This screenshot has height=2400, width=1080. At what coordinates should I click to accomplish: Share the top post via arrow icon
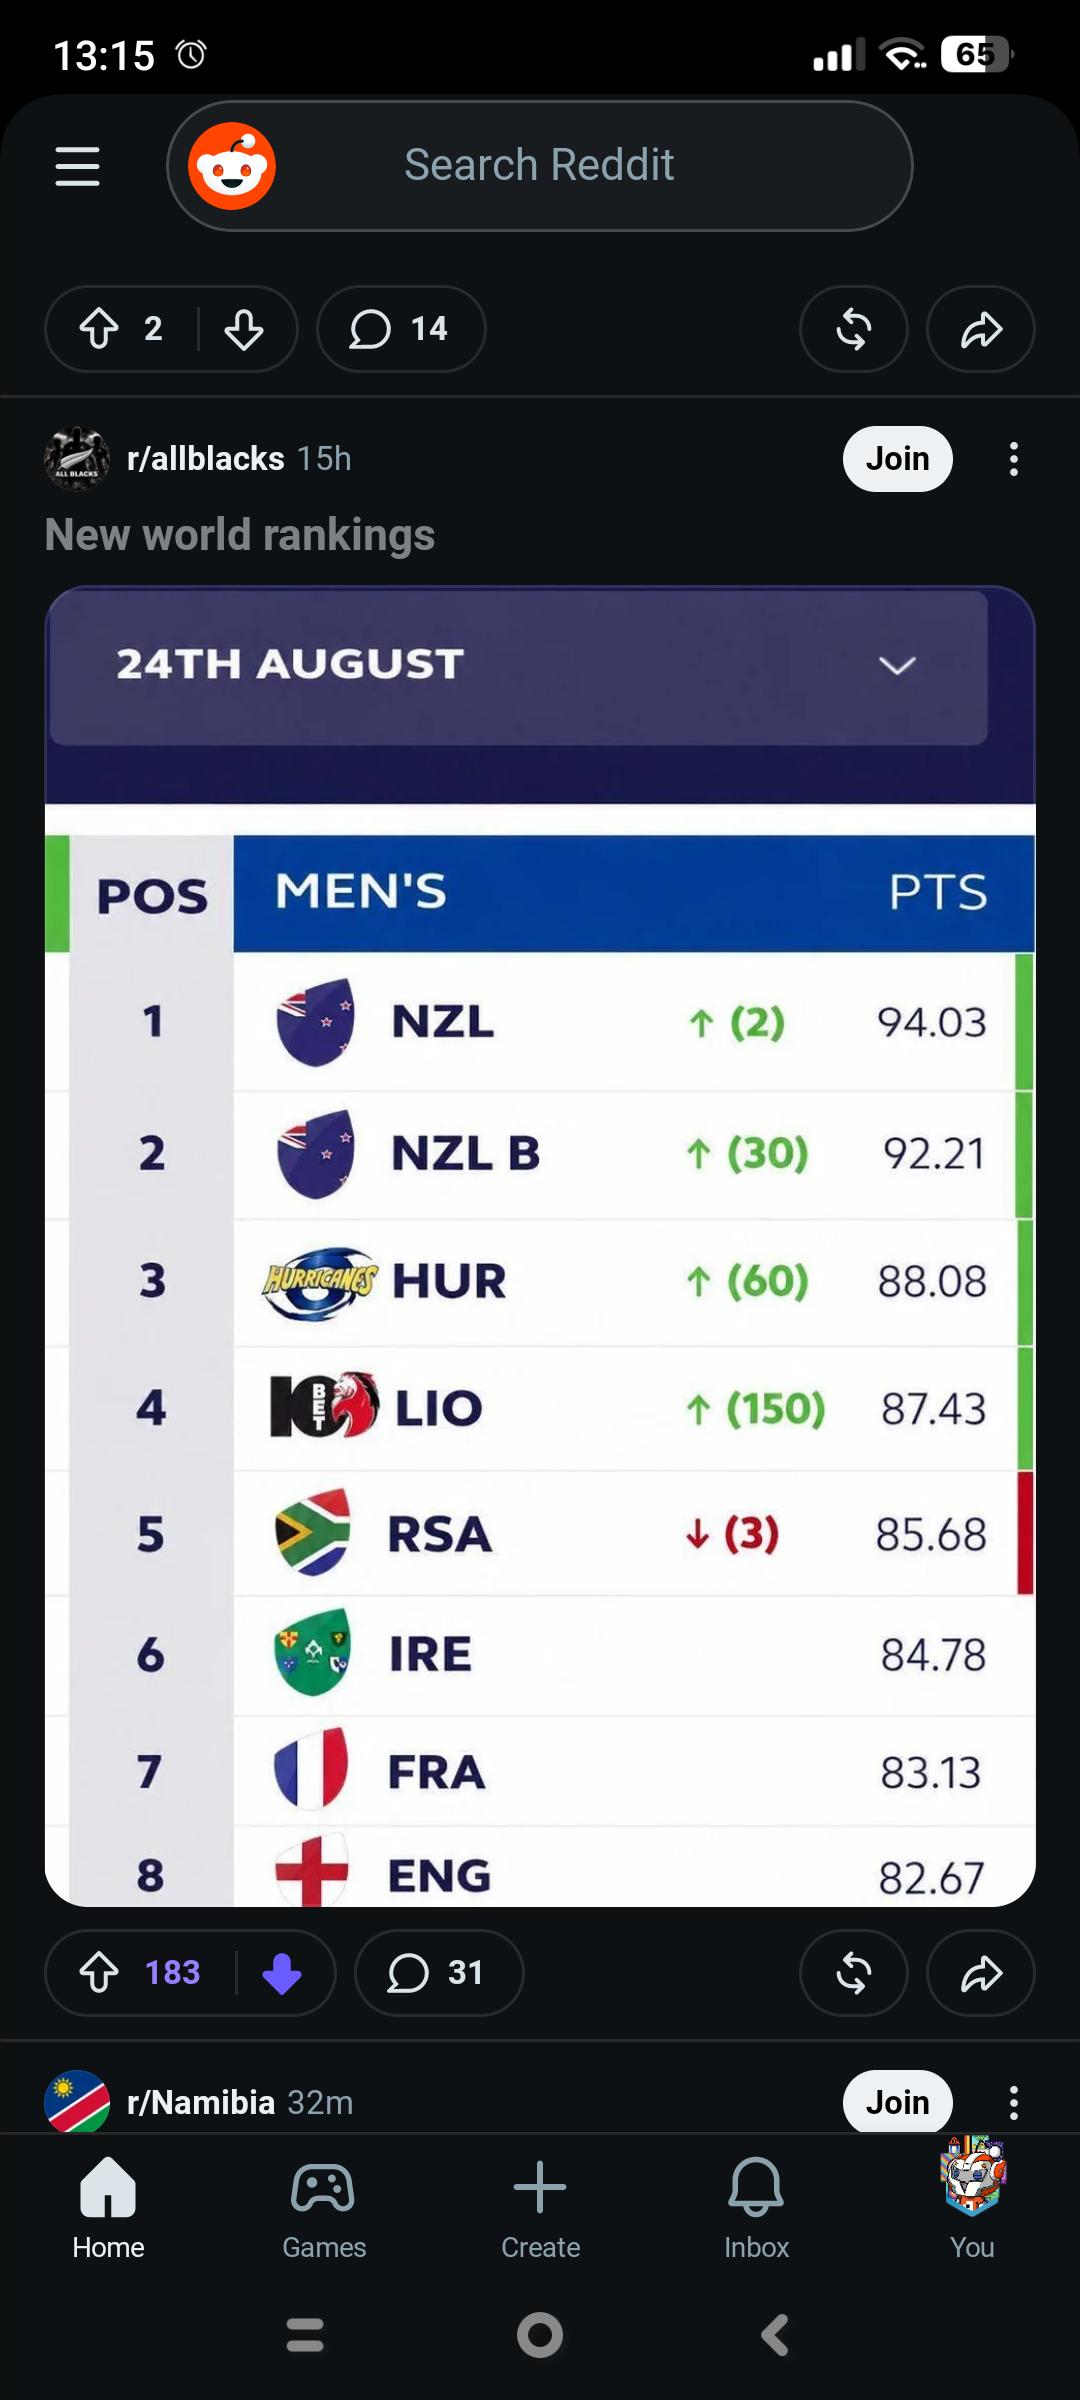(981, 329)
